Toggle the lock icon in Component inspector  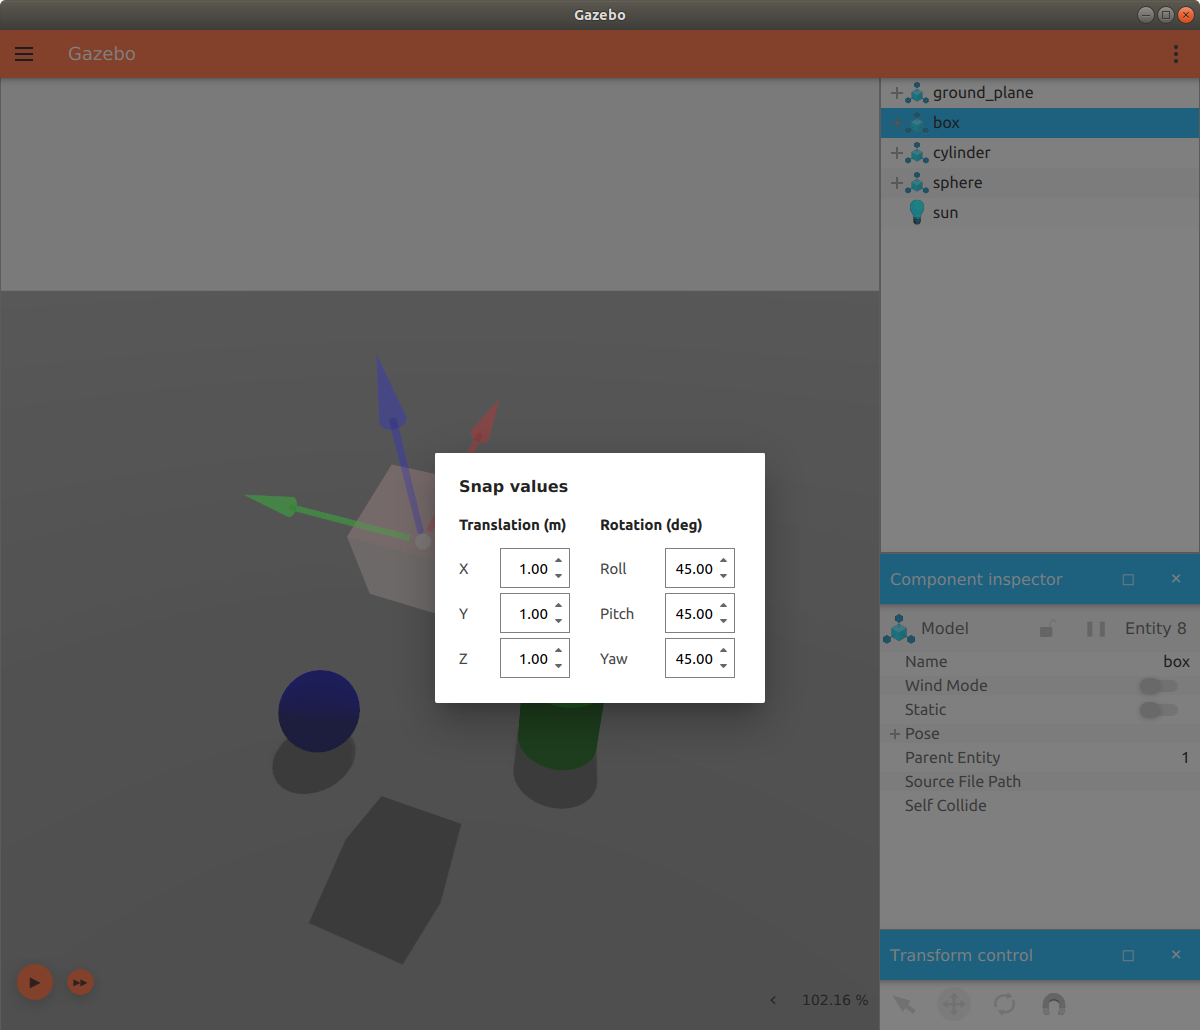[x=1047, y=629]
